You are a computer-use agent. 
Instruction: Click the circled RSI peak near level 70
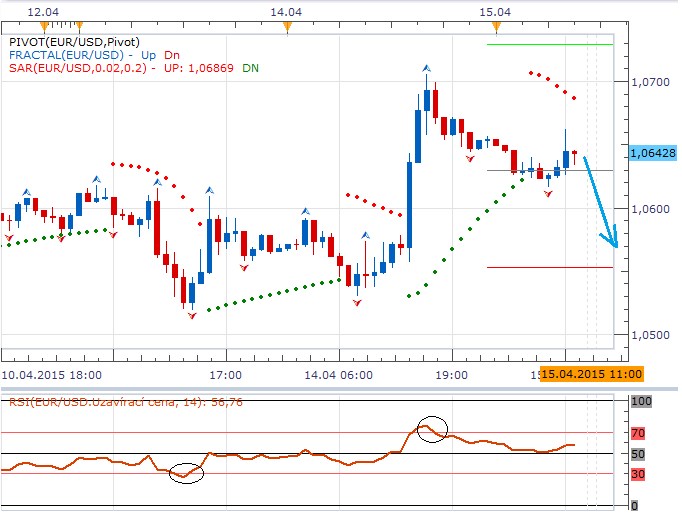click(431, 429)
